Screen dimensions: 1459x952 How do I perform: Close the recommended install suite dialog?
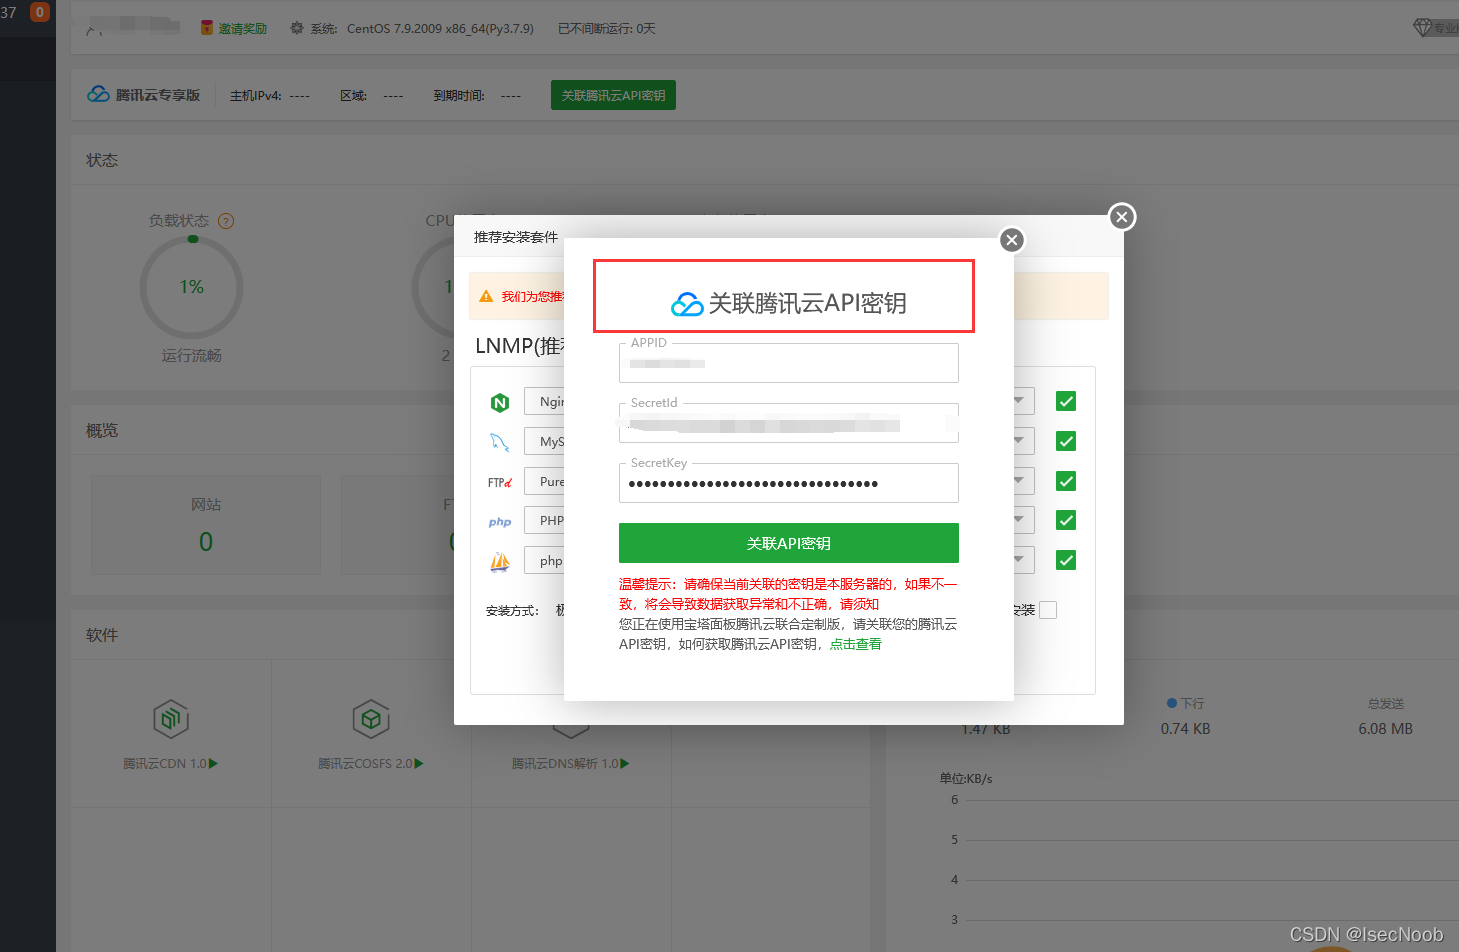pyautogui.click(x=1122, y=217)
